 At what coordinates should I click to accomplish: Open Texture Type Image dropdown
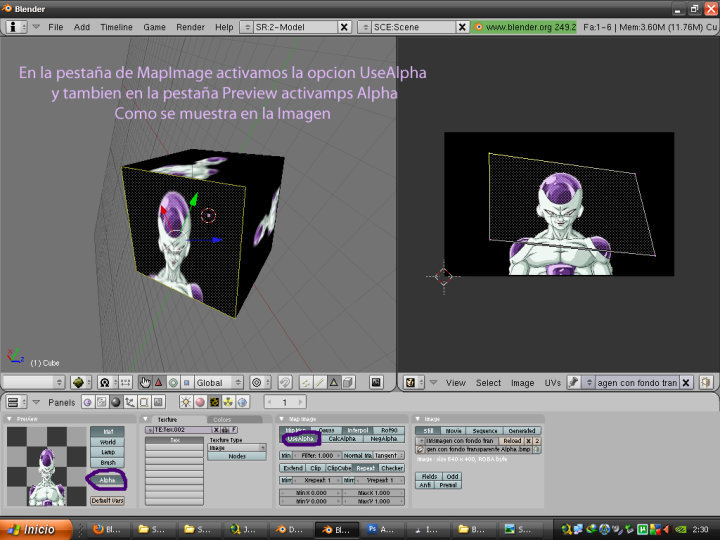pyautogui.click(x=237, y=448)
